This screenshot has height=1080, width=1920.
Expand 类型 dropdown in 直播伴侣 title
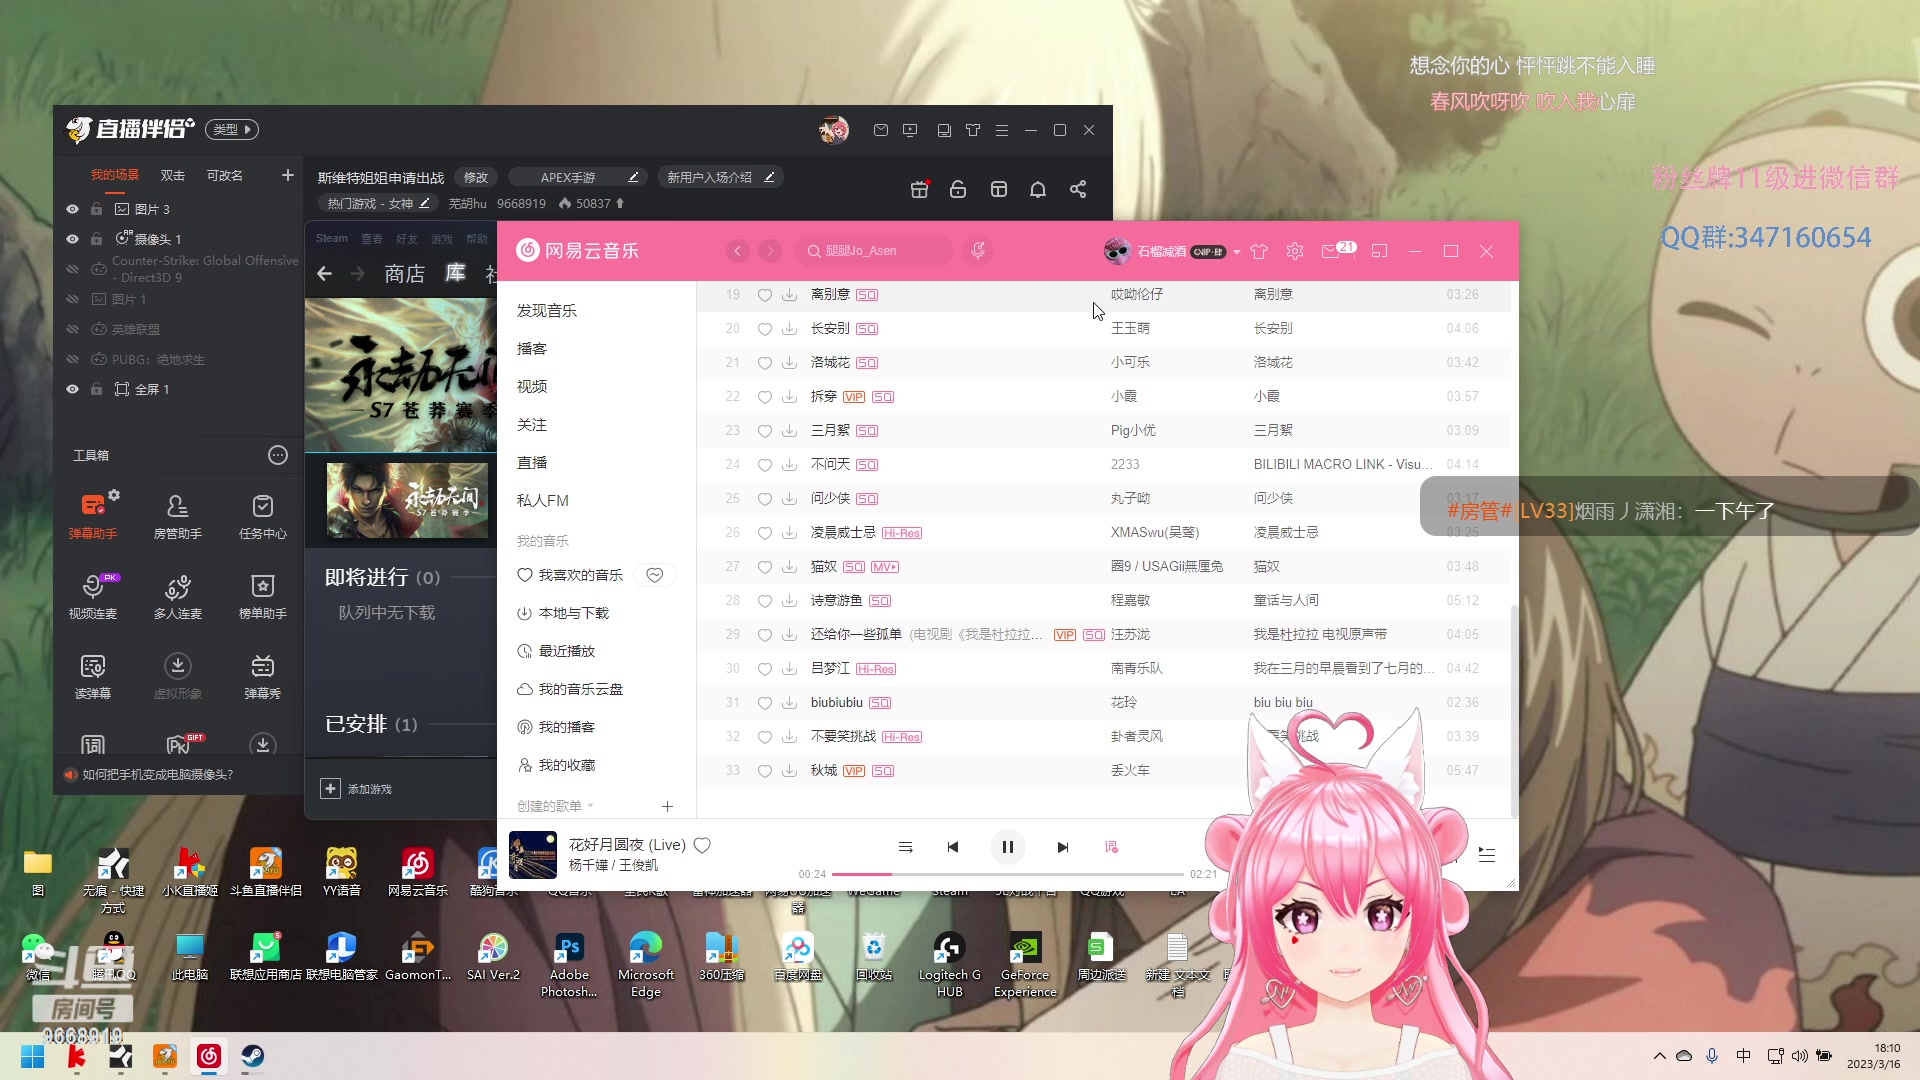click(x=232, y=129)
